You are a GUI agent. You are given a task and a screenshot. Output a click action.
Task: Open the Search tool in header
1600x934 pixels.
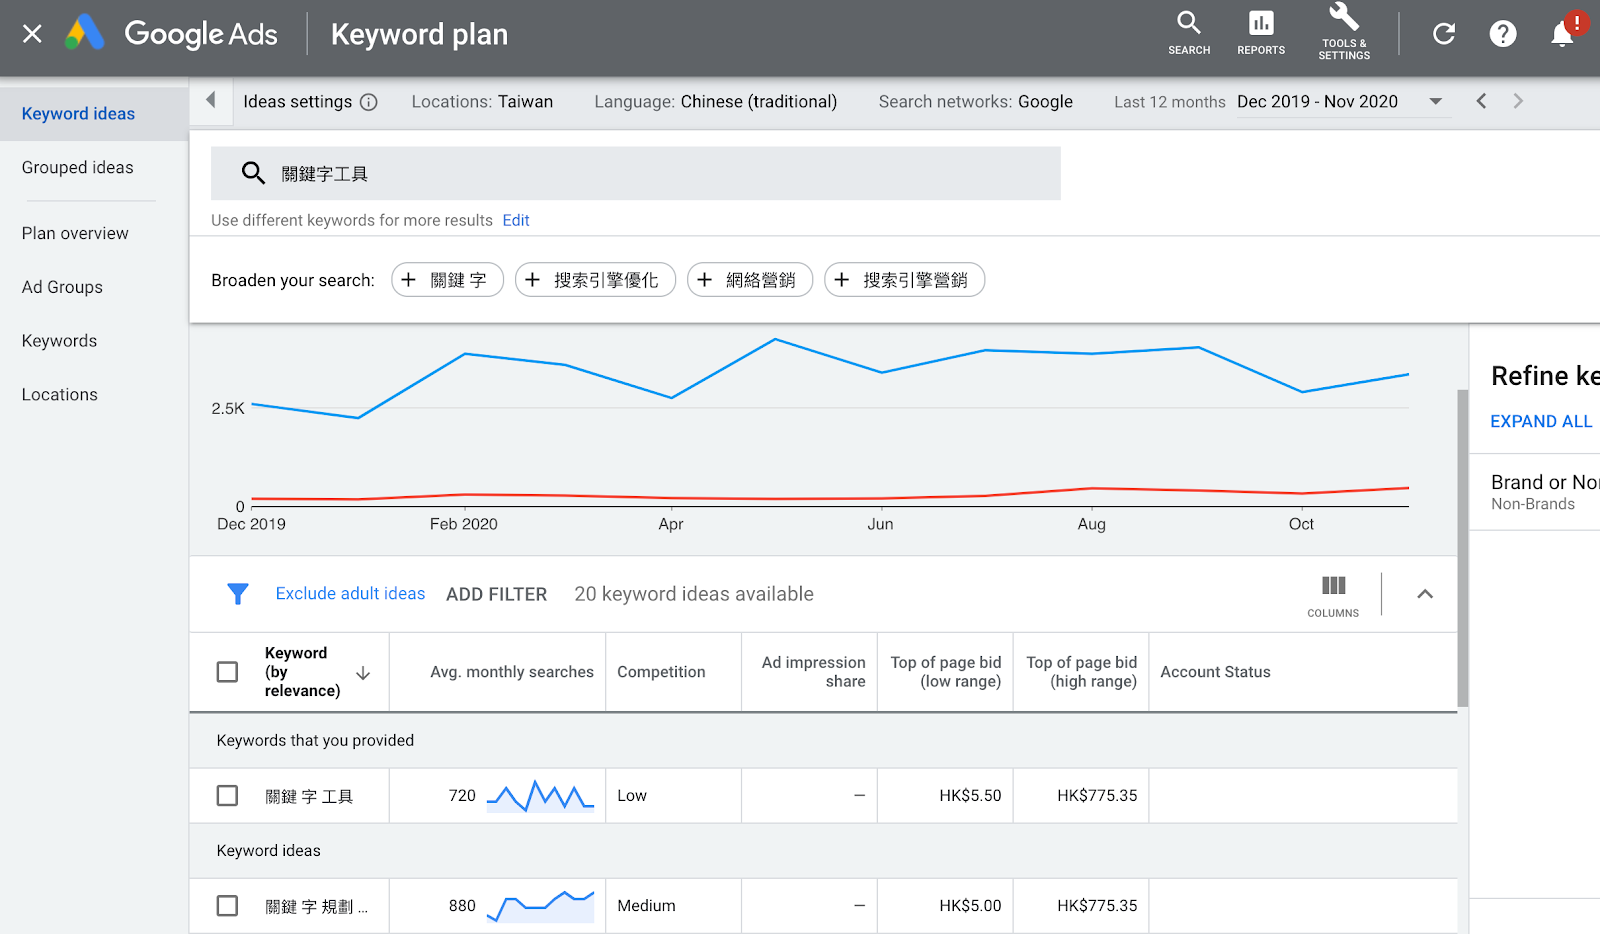[x=1189, y=33]
